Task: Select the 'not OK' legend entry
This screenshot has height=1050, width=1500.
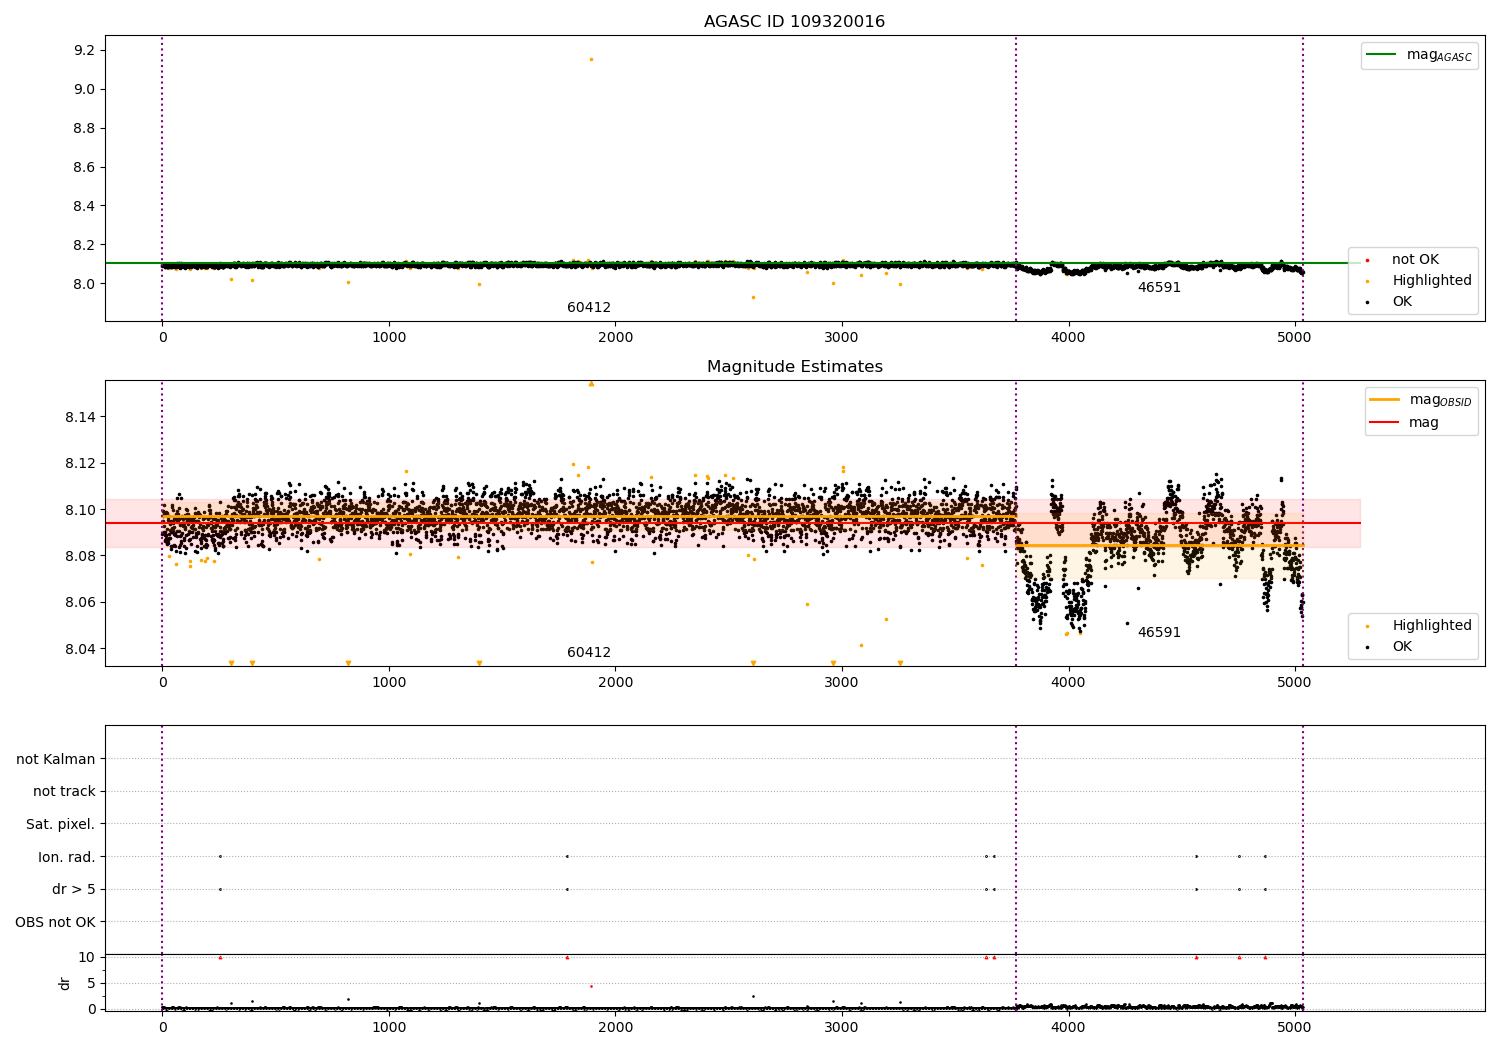Action: [x=1415, y=260]
